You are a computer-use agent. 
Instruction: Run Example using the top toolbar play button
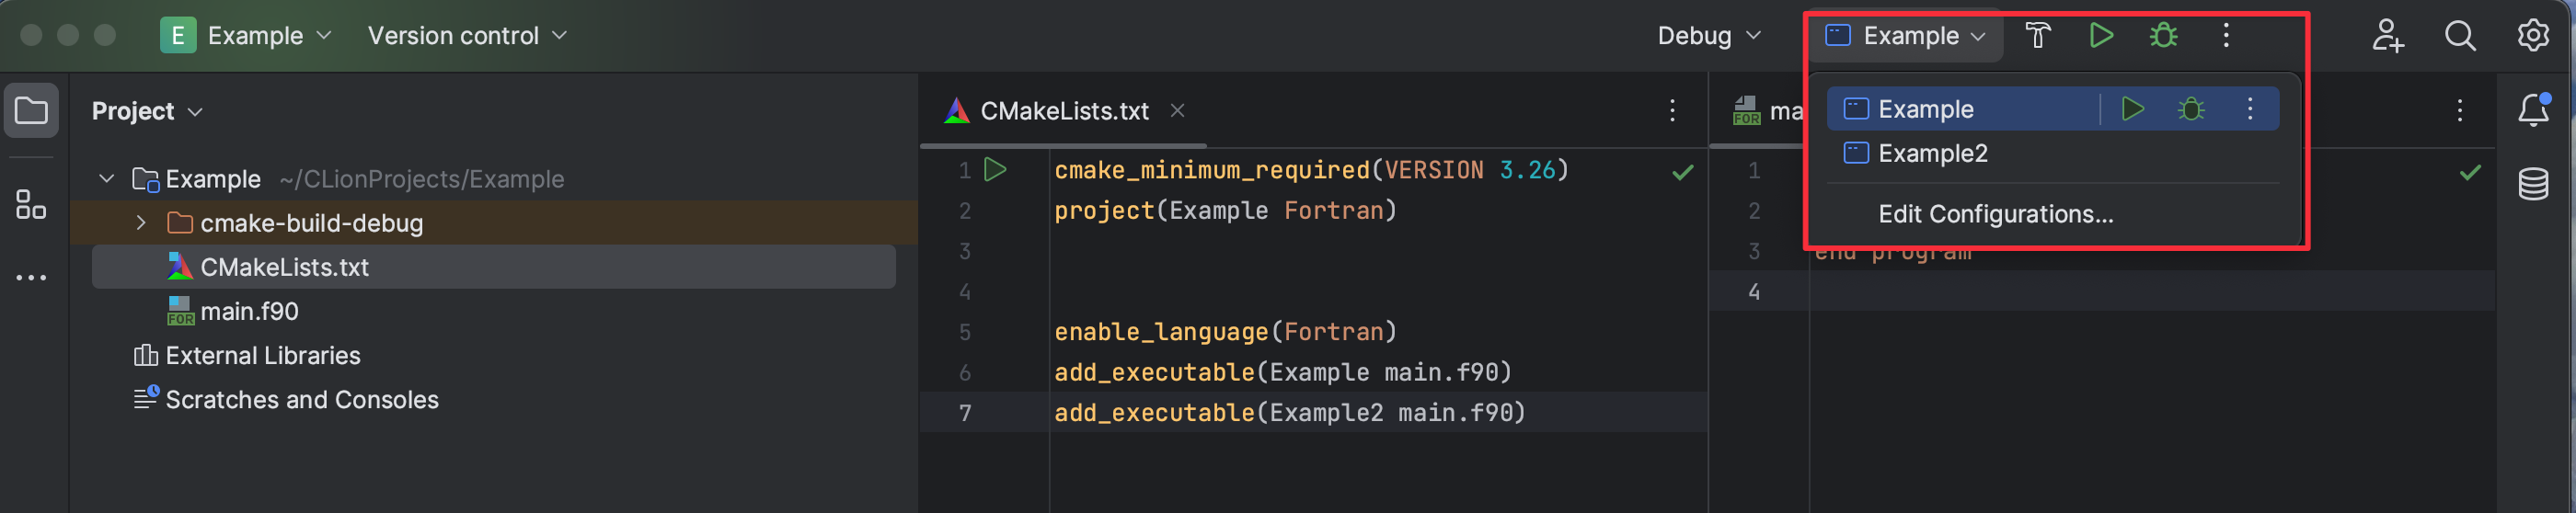click(2100, 36)
